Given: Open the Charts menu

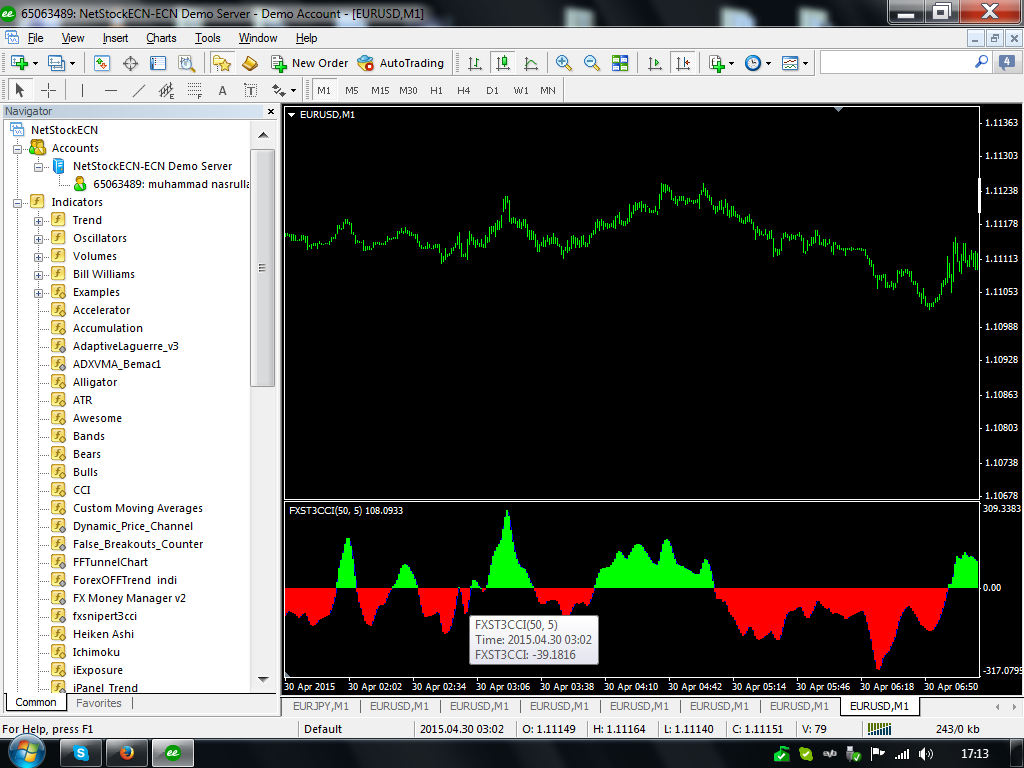Looking at the screenshot, I should tap(161, 38).
